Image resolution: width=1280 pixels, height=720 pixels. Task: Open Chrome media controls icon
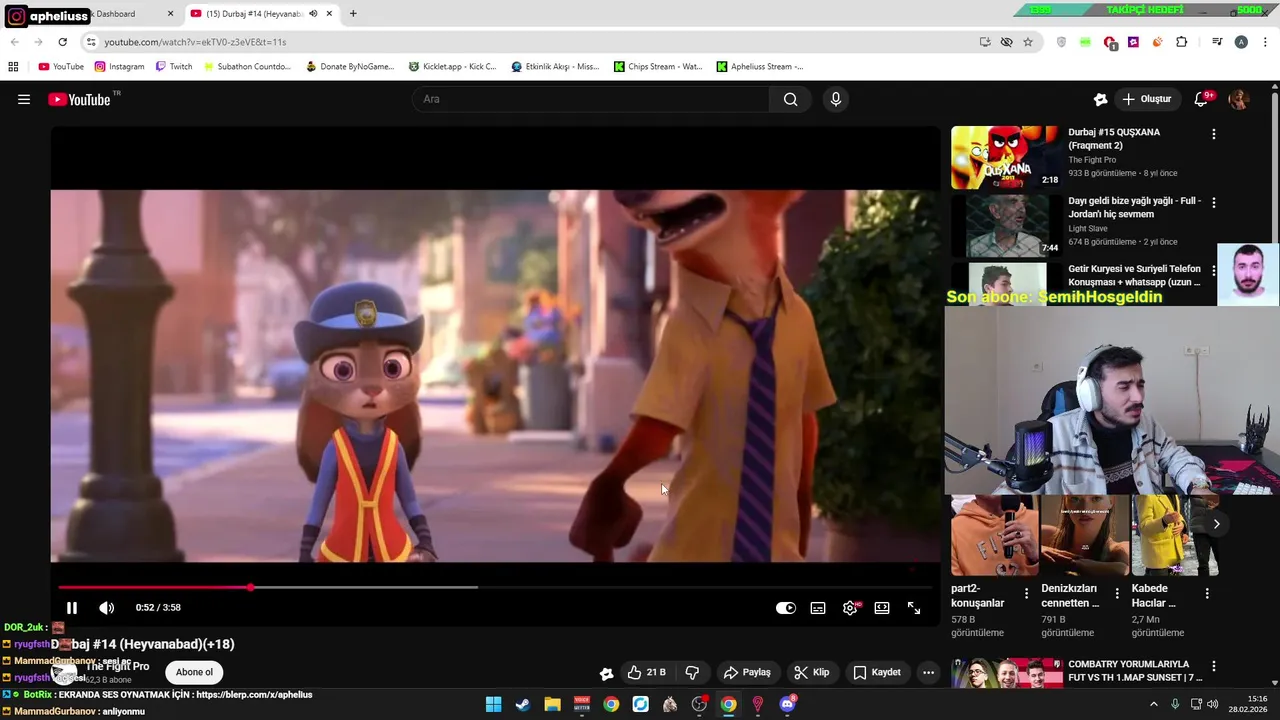pyautogui.click(x=1217, y=42)
